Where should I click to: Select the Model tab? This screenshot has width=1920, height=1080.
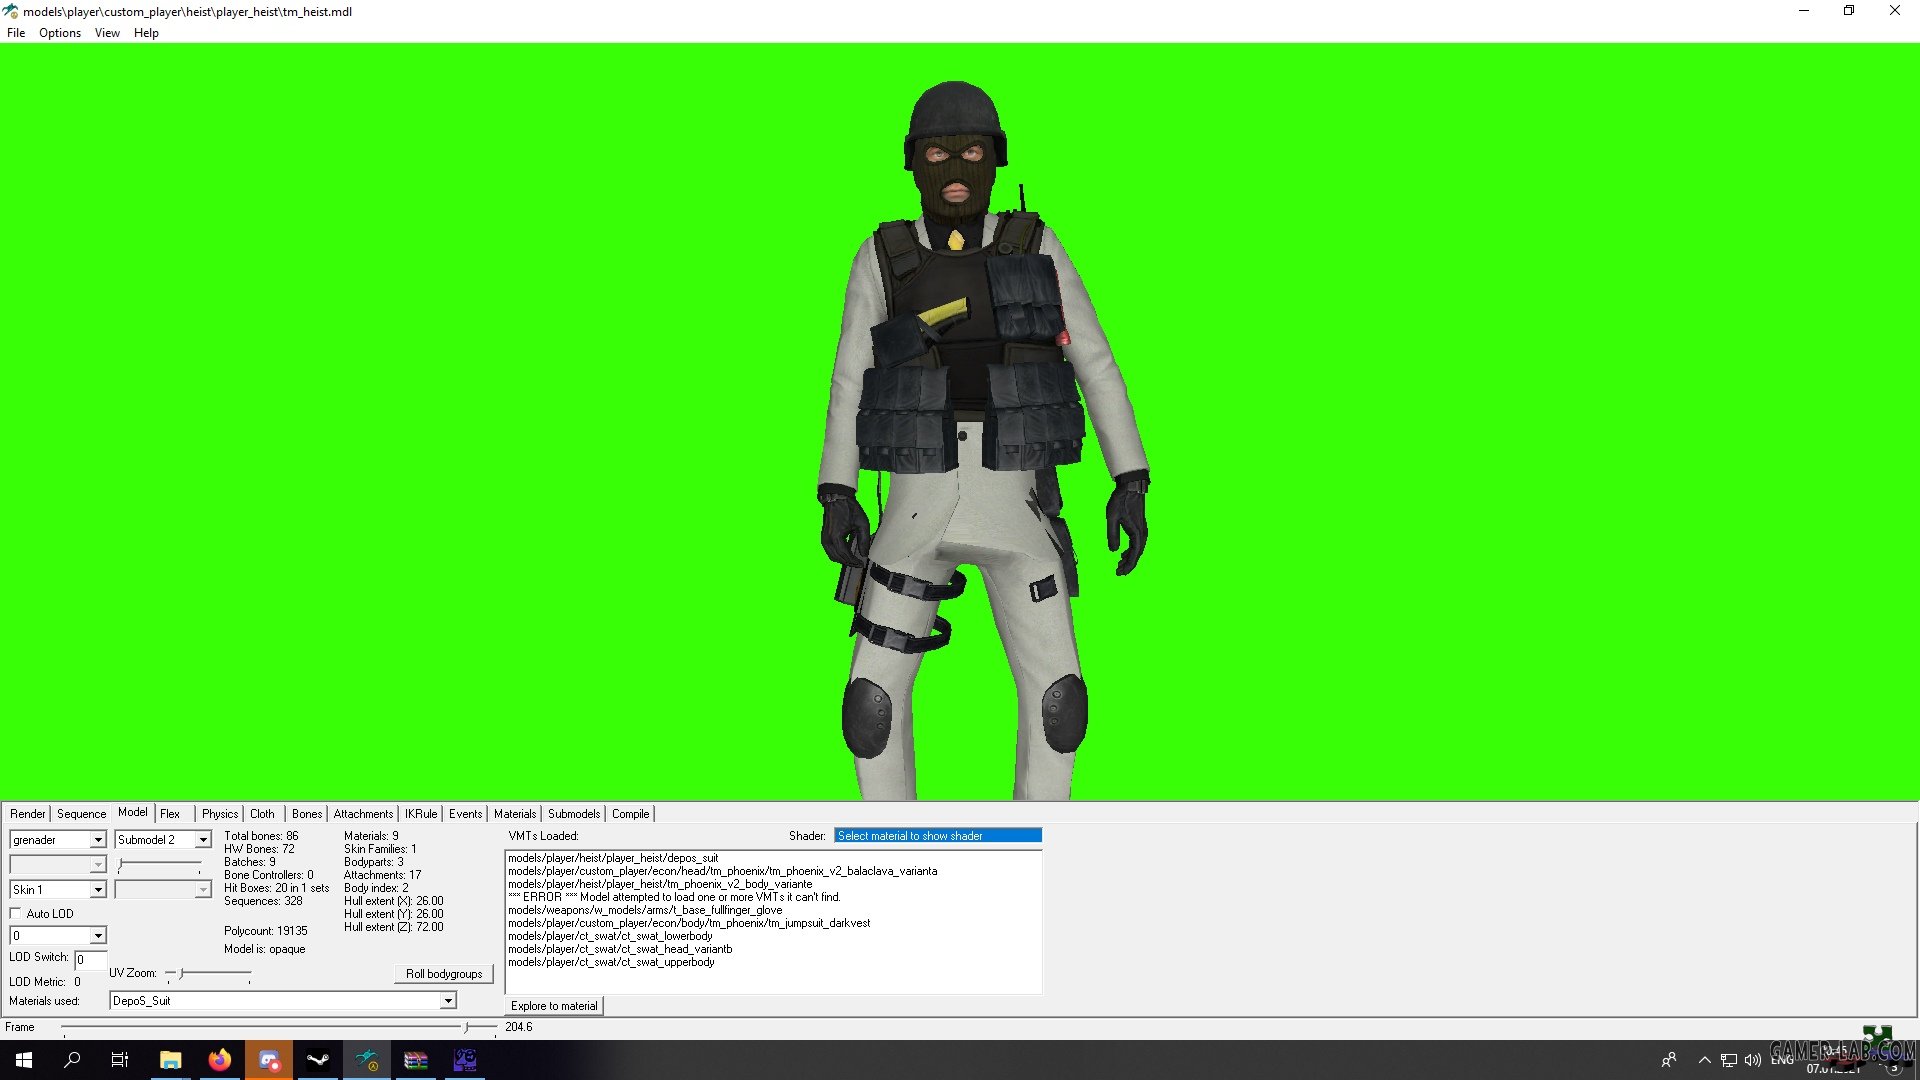[x=133, y=813]
